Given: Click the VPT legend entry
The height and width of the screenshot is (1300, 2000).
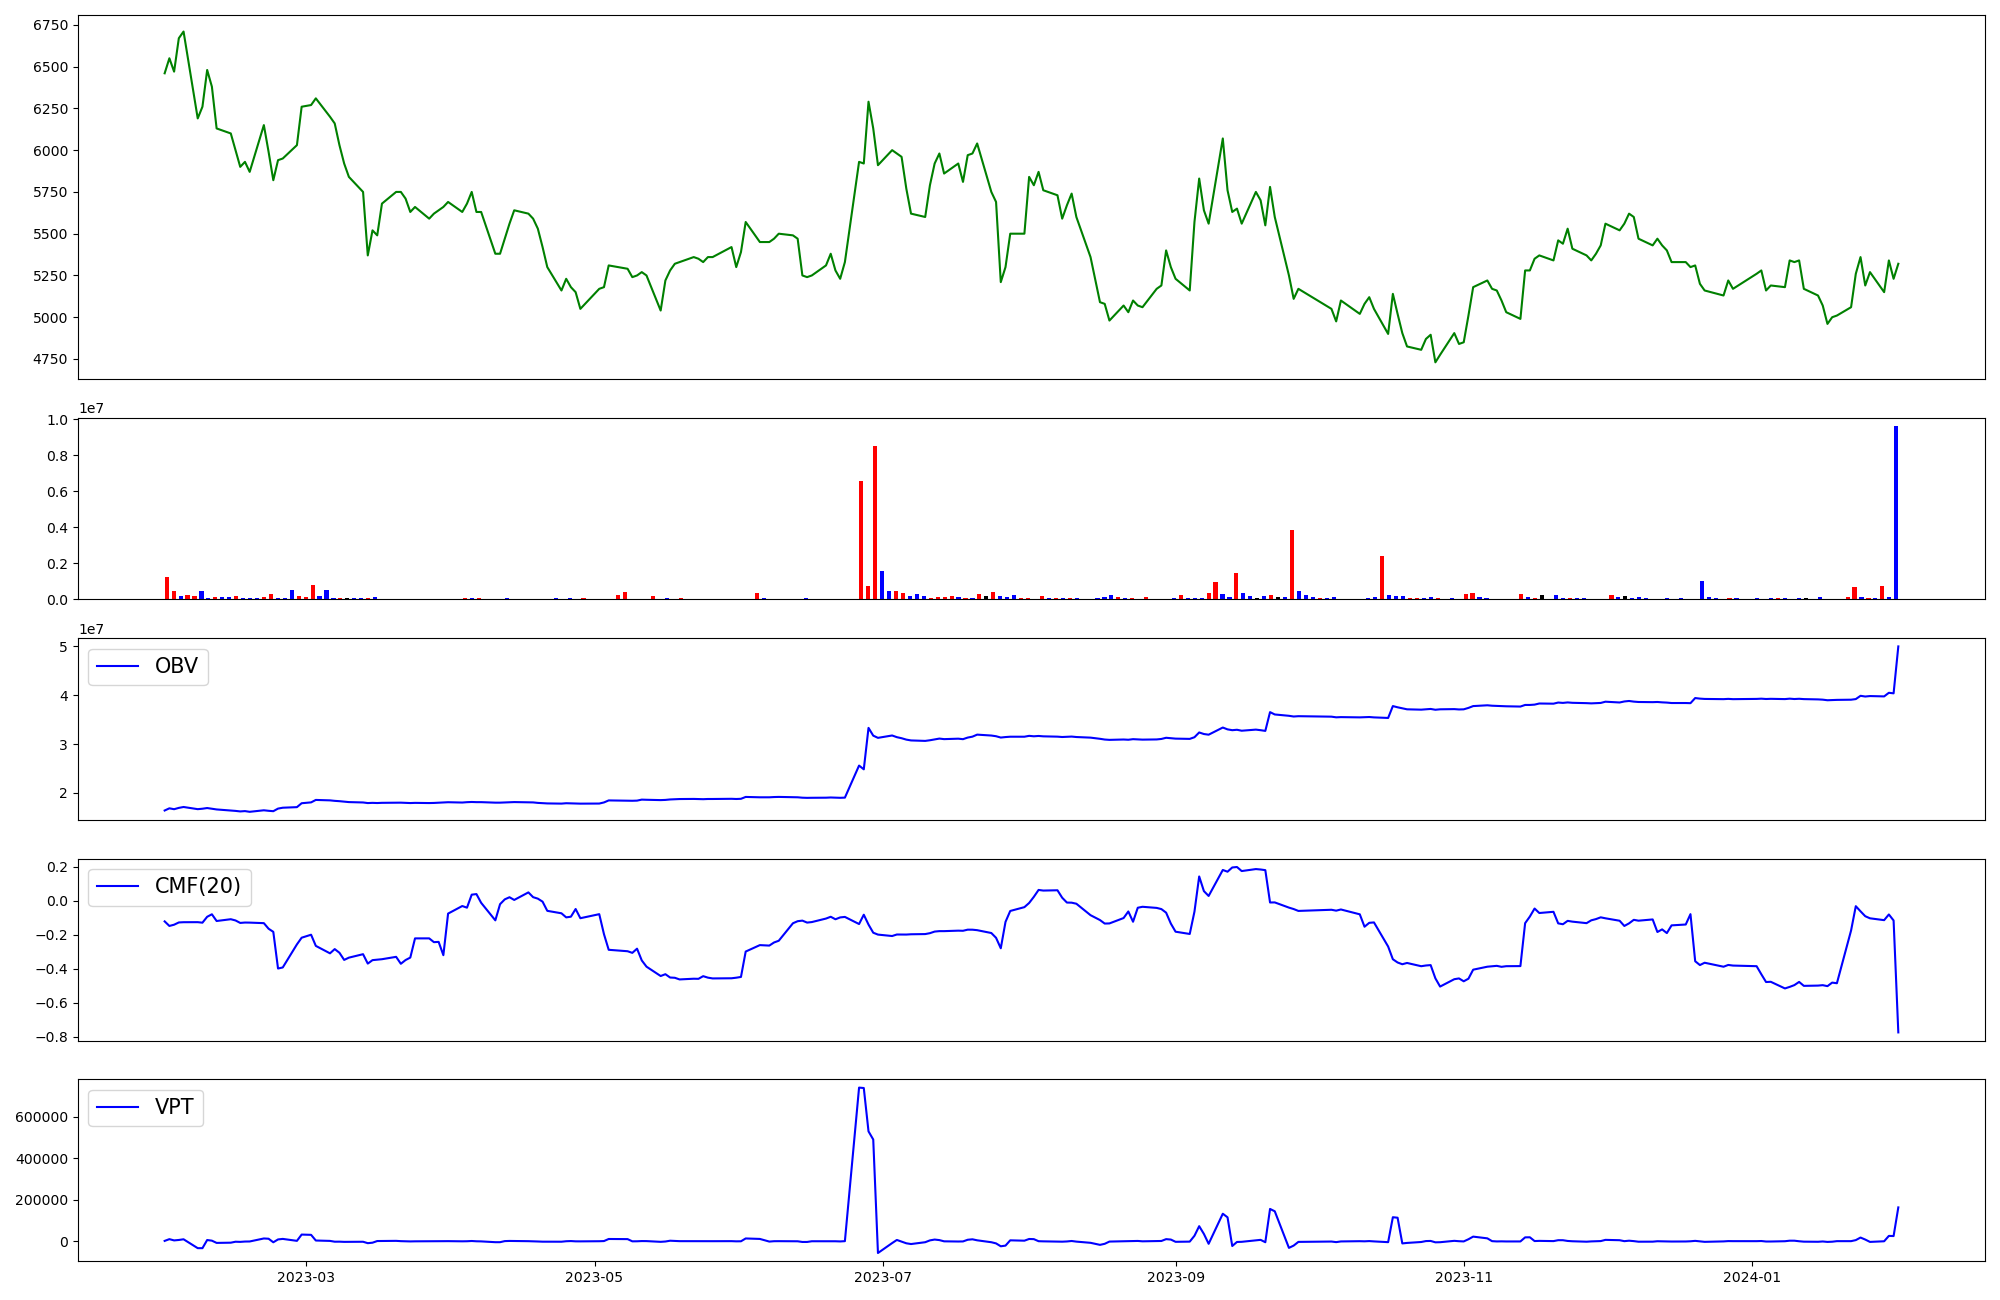Looking at the screenshot, I should click(x=174, y=1107).
